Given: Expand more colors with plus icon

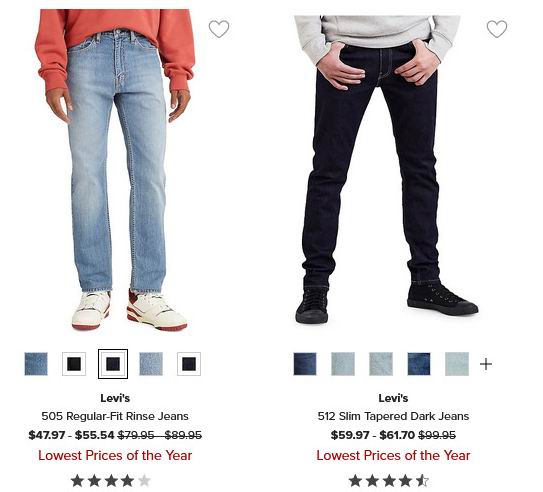Looking at the screenshot, I should coord(486,364).
